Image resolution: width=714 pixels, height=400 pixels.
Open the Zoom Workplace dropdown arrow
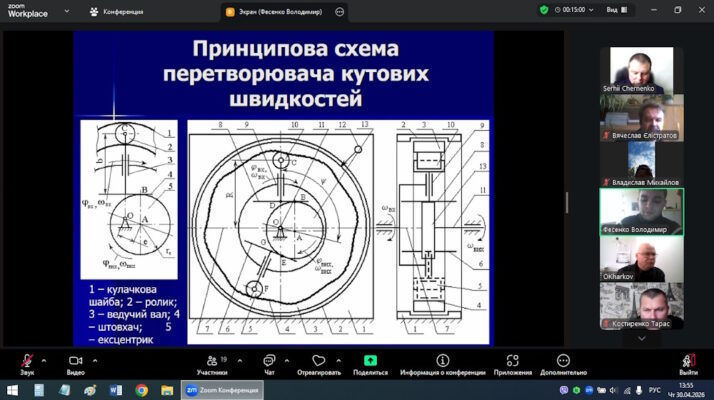tap(67, 11)
